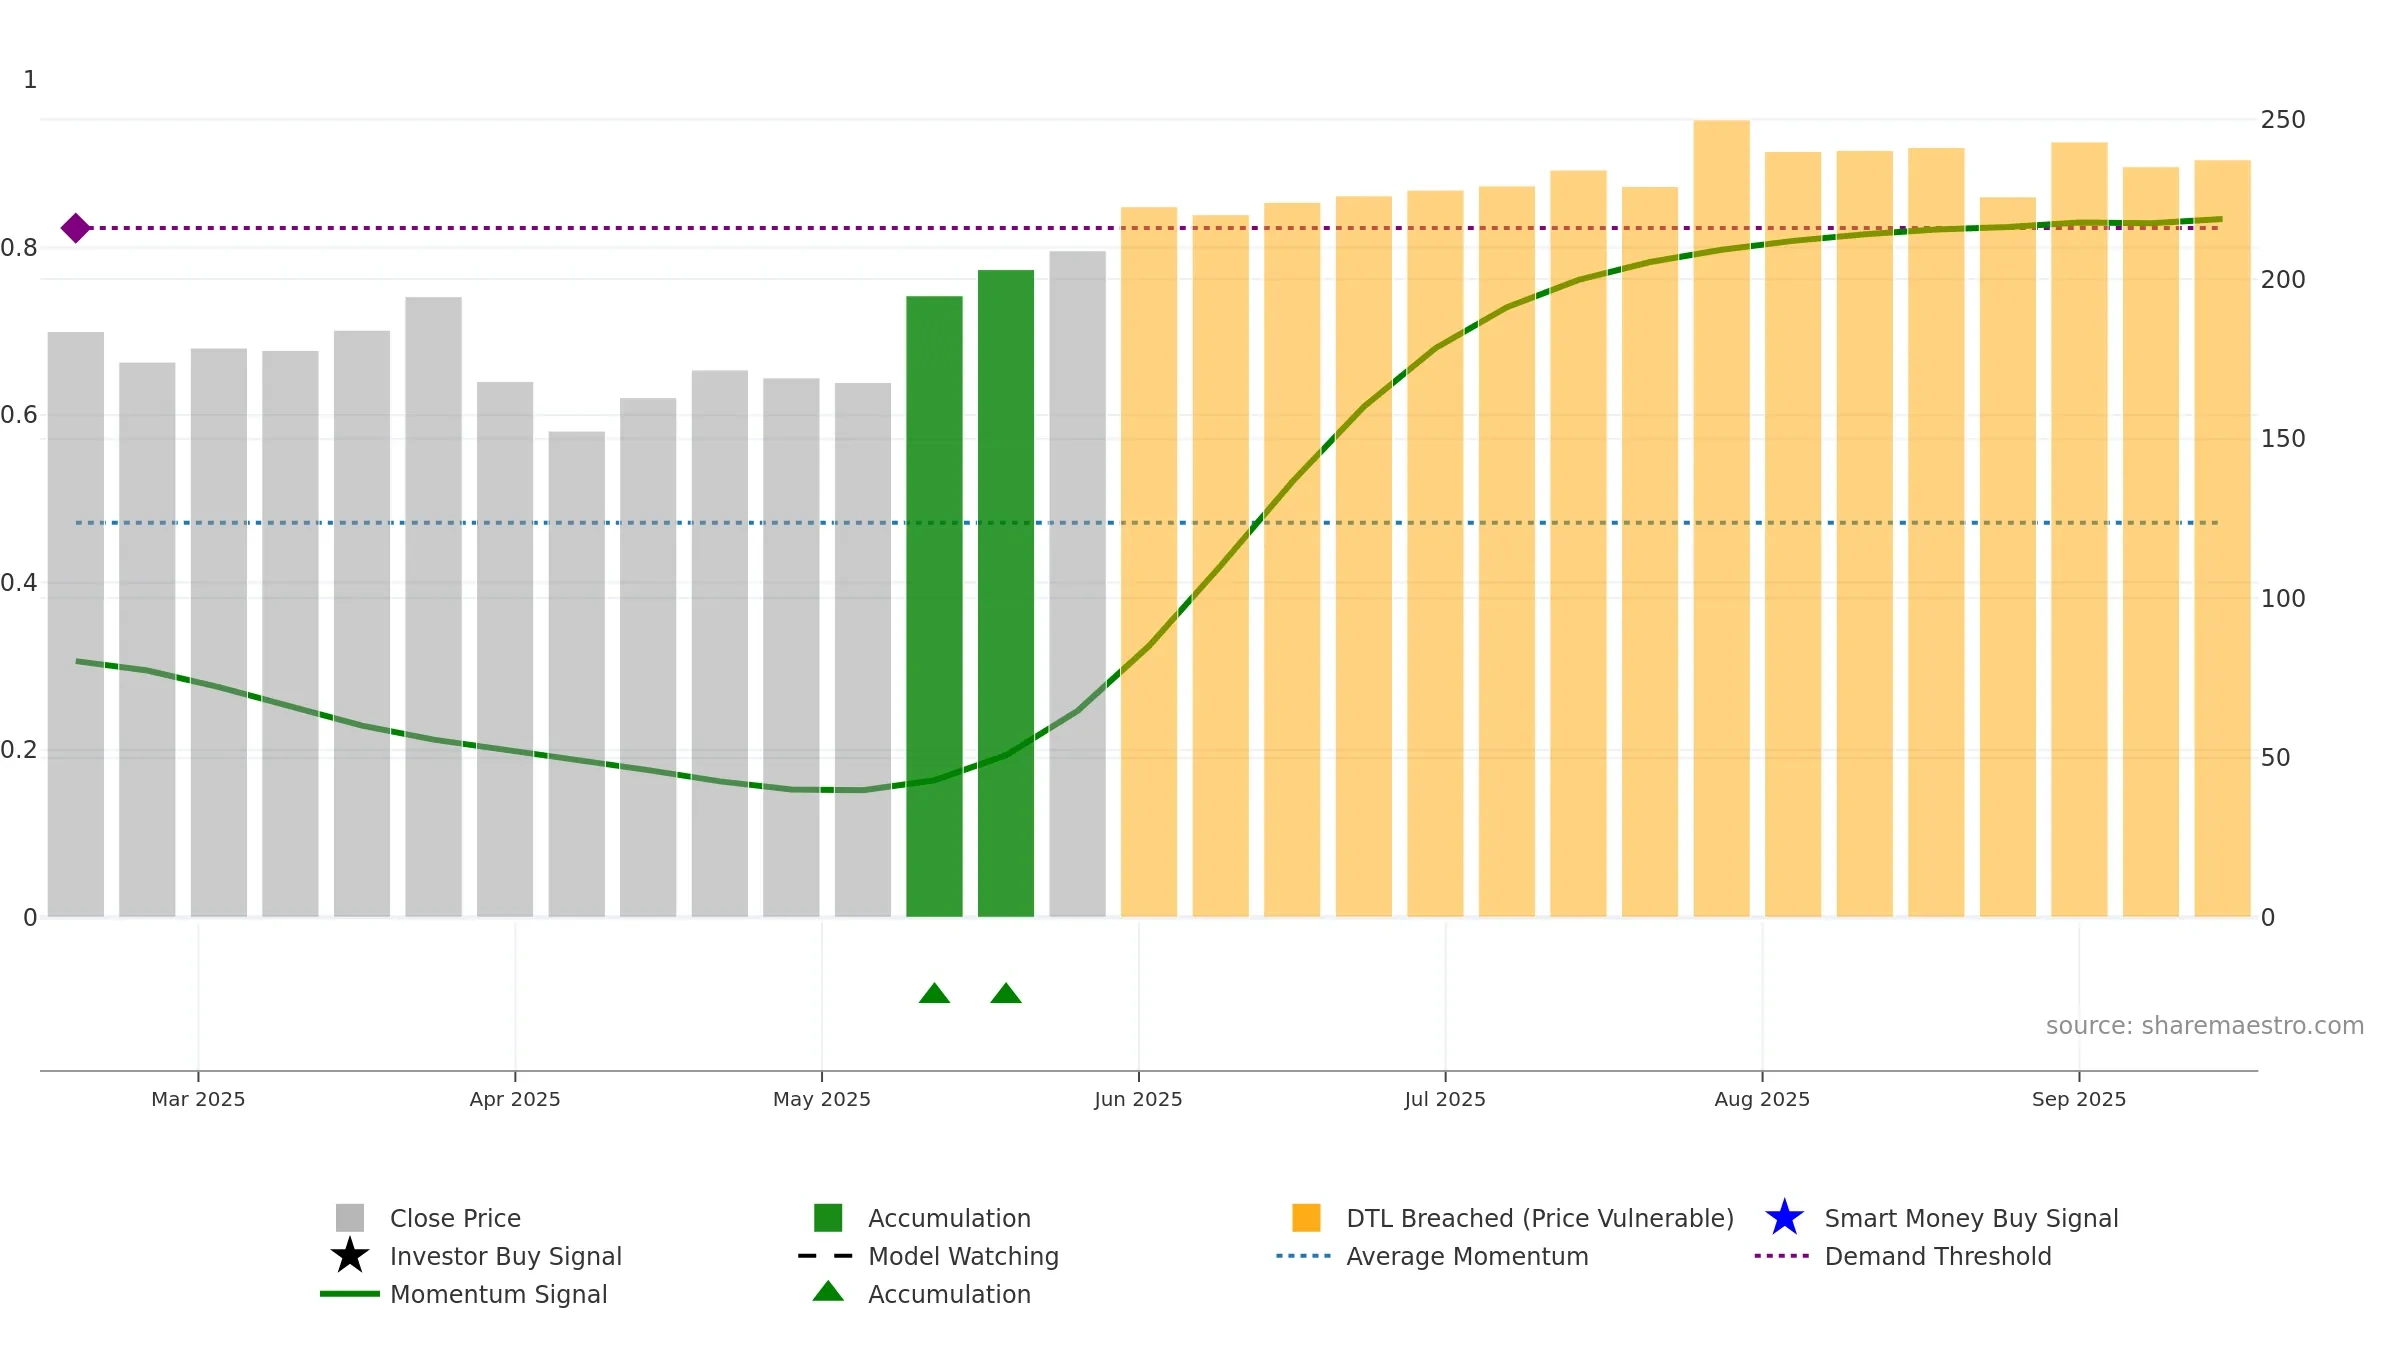The height and width of the screenshot is (1350, 2400).
Task: Click the tallest orange bar in late July
Action: point(1721,518)
